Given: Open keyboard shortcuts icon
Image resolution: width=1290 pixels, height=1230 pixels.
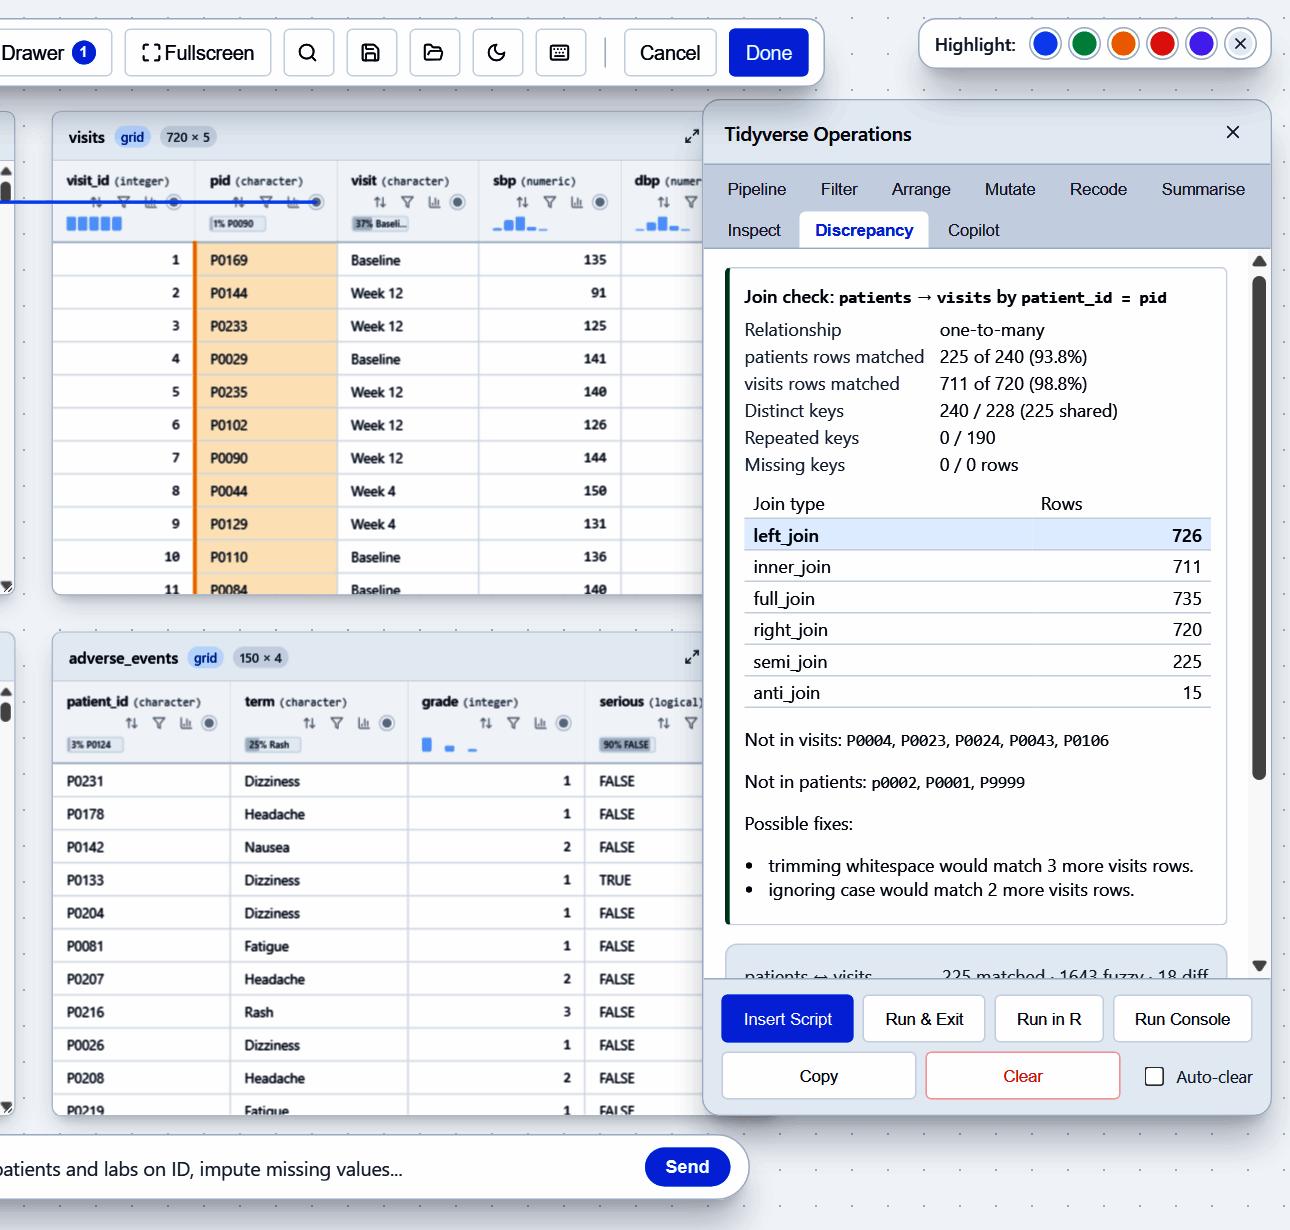Looking at the screenshot, I should coord(560,53).
